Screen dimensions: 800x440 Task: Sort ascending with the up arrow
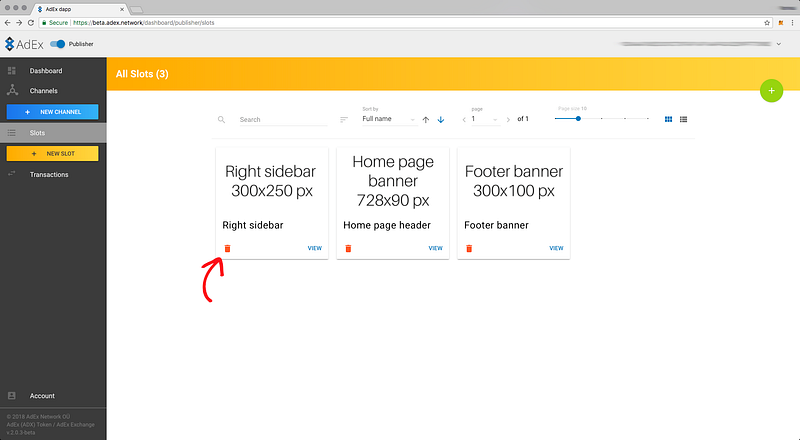pyautogui.click(x=426, y=119)
